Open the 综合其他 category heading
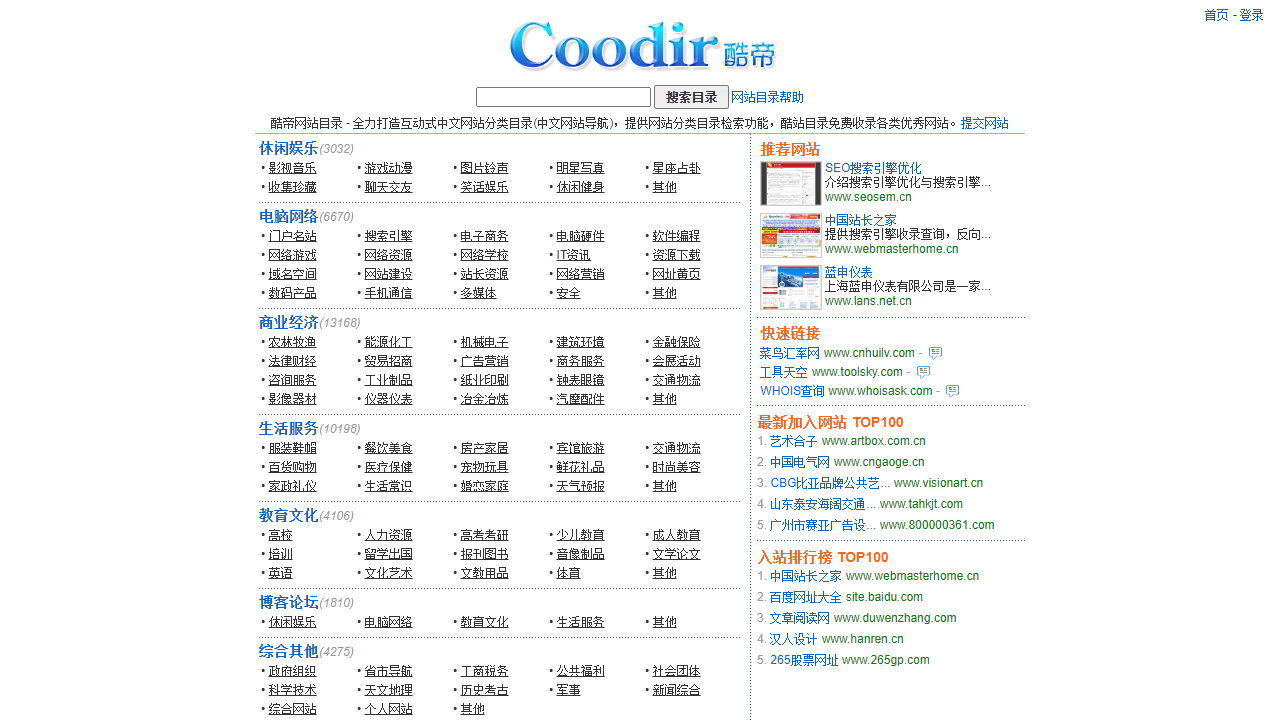The image size is (1280, 720). pos(288,651)
